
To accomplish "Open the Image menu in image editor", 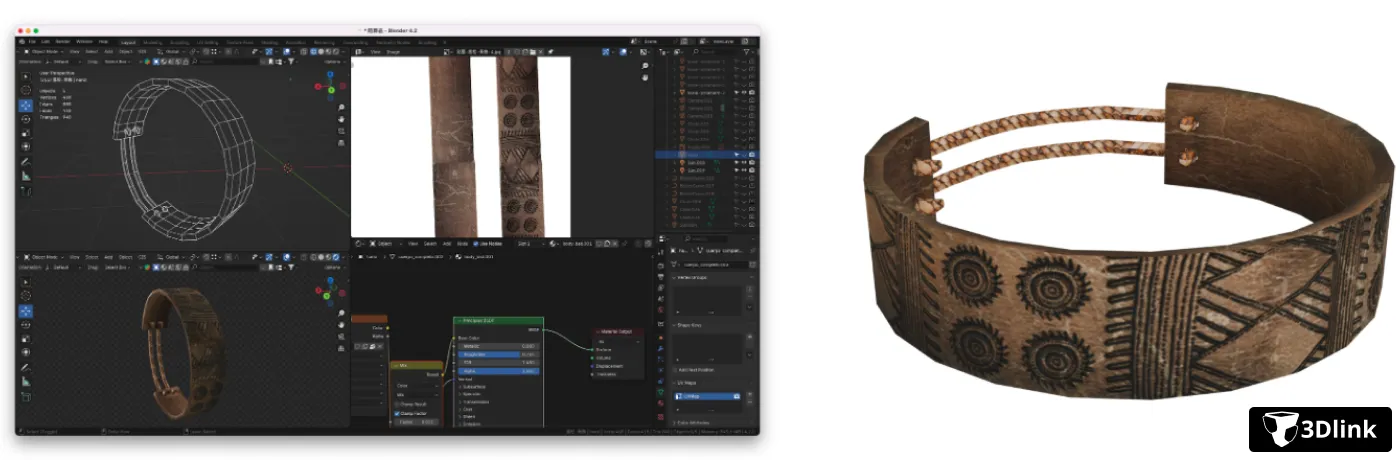I will [x=393, y=51].
